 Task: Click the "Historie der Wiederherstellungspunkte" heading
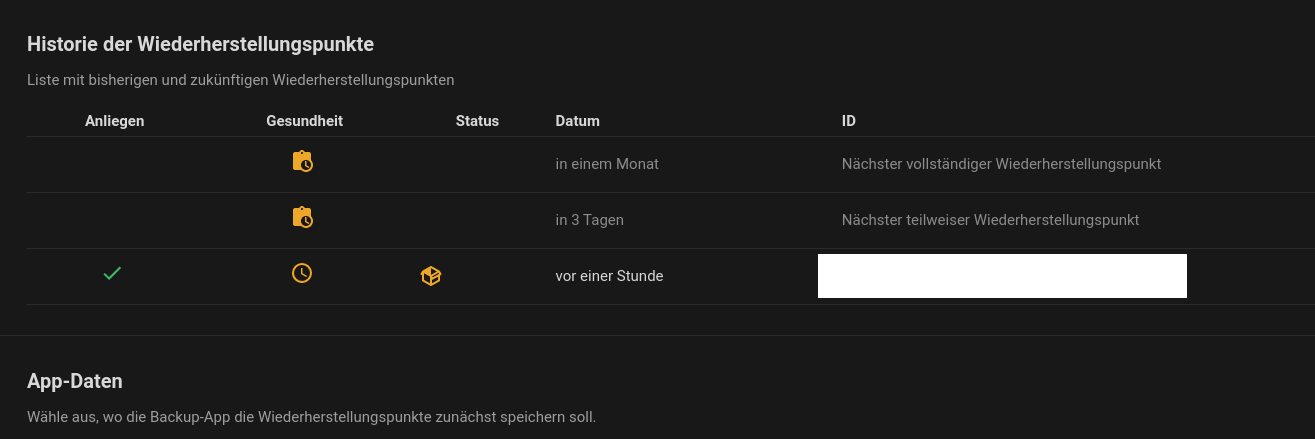[x=200, y=44]
